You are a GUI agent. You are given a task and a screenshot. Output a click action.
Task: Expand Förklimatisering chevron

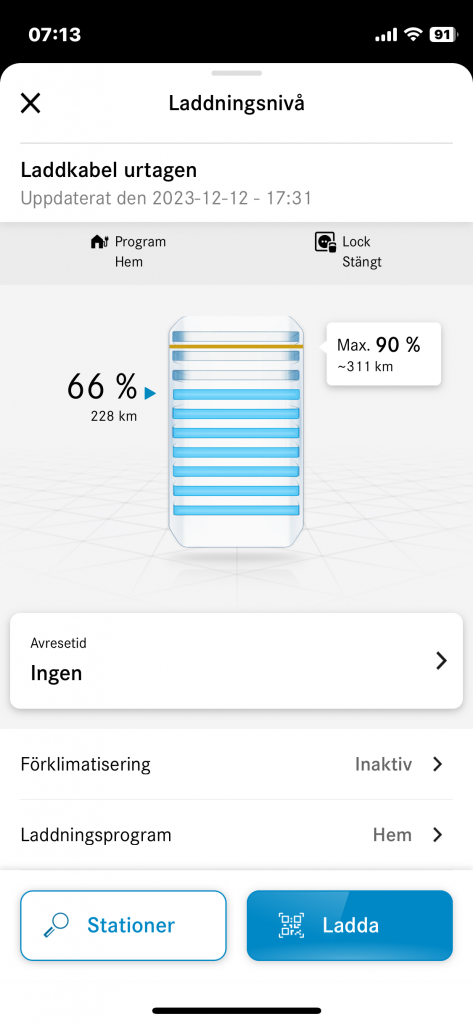(438, 764)
